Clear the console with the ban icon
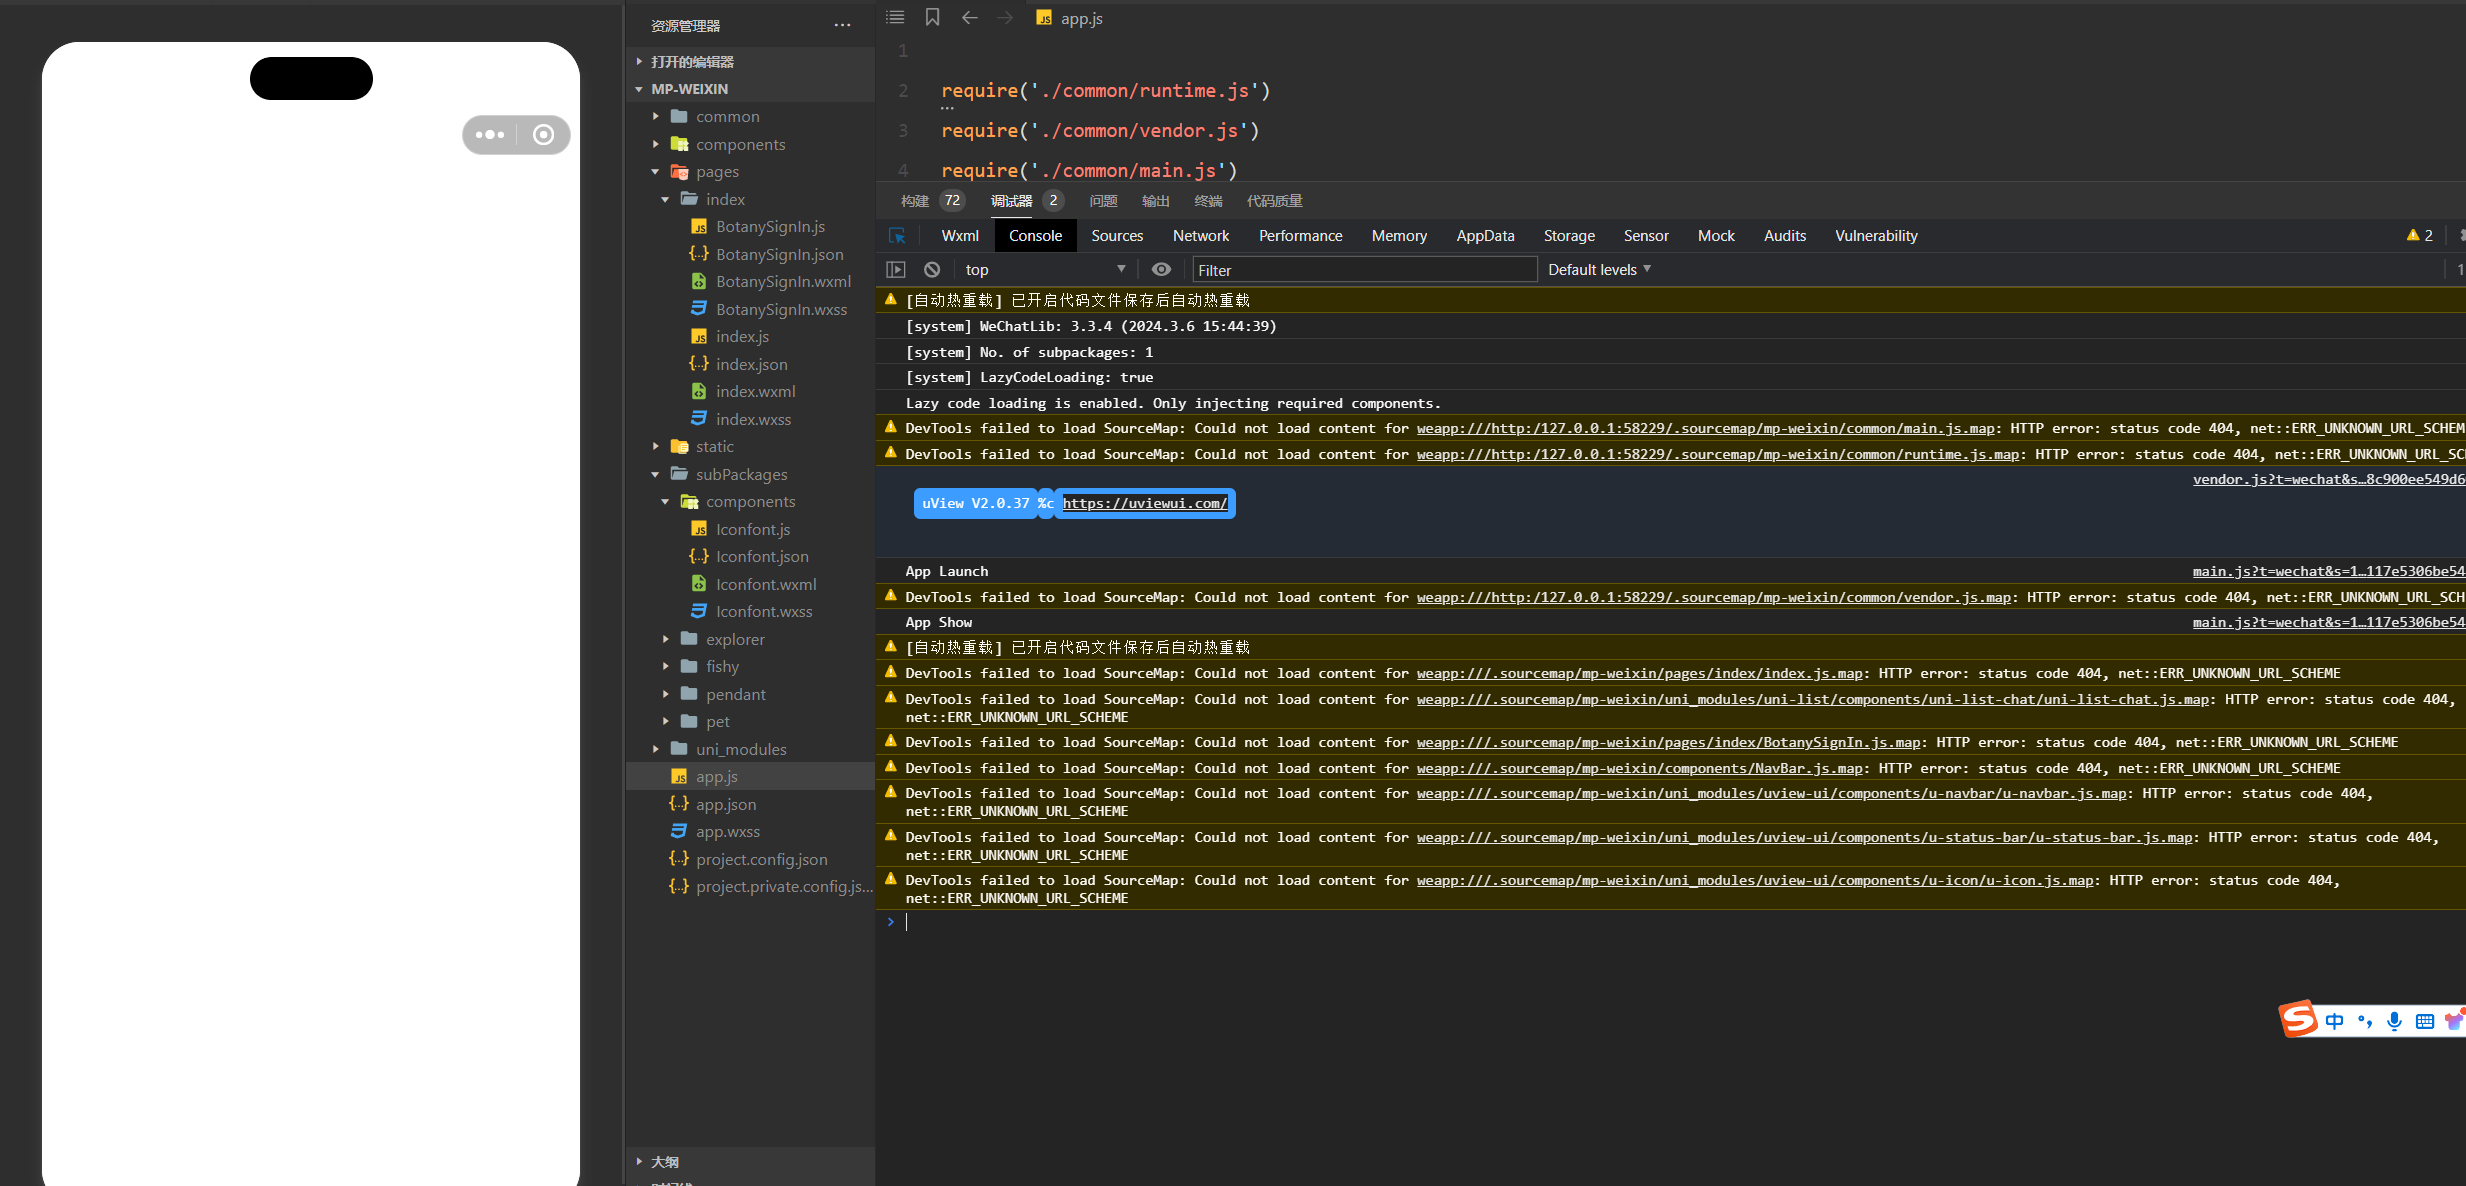Screen dimensions: 2466x1186 coord(932,270)
